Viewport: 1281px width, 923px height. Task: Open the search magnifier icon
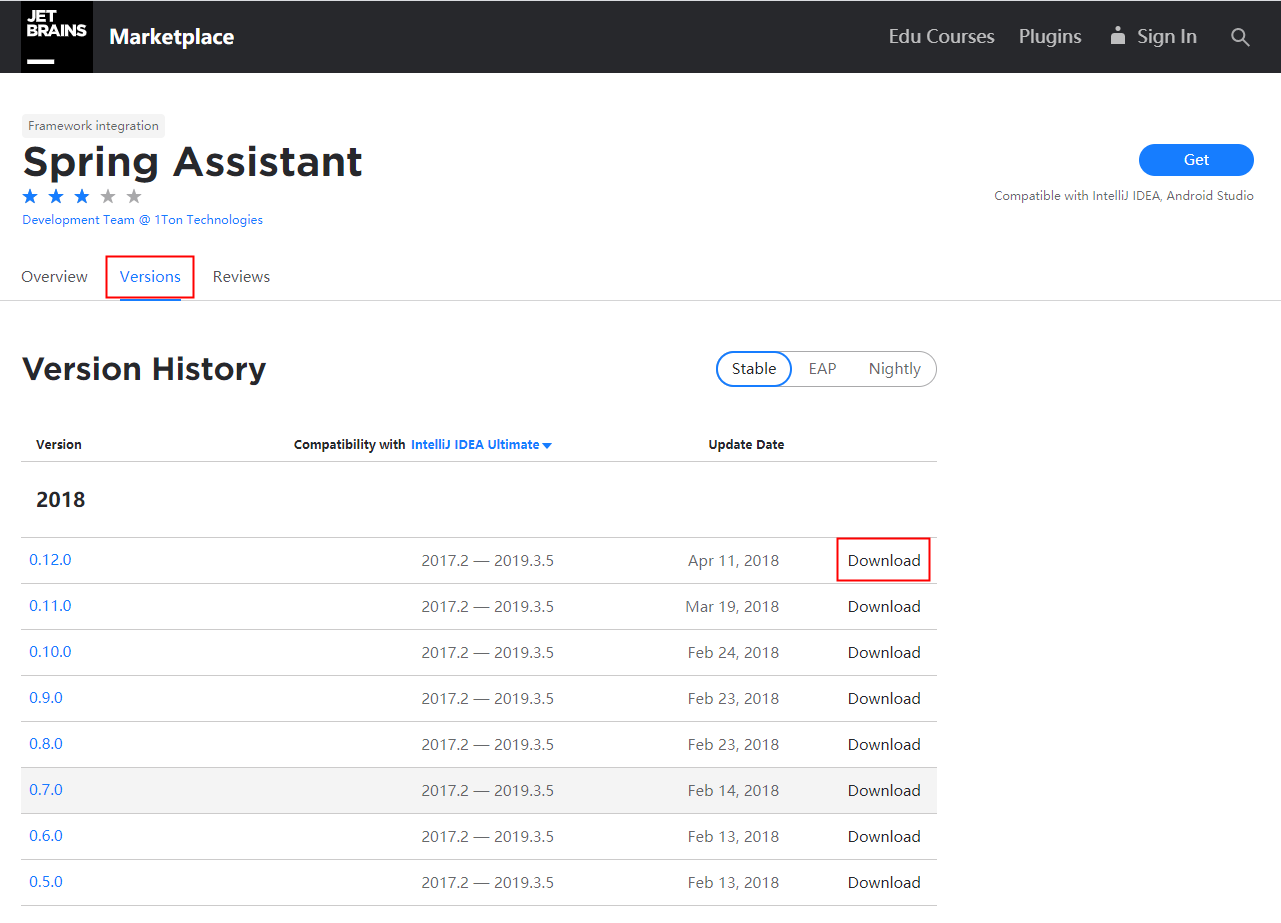1240,37
